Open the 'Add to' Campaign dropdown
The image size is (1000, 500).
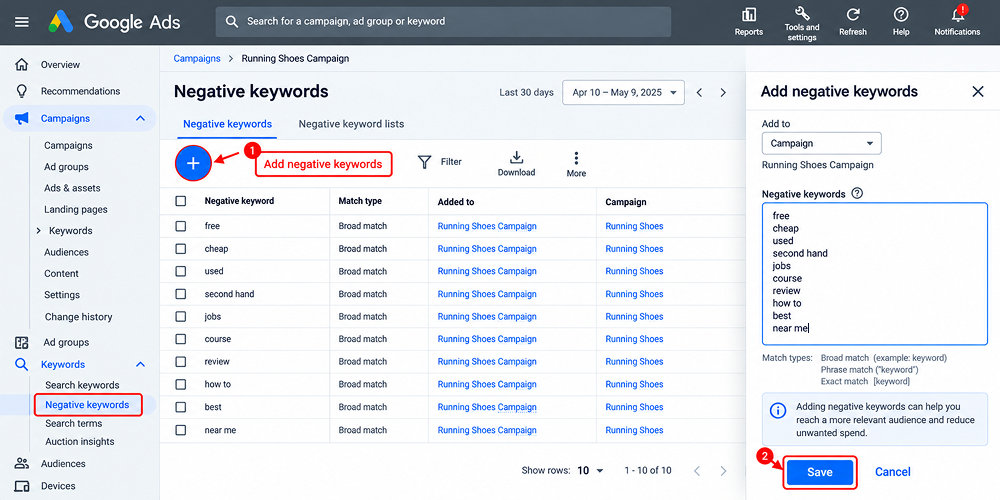point(821,143)
